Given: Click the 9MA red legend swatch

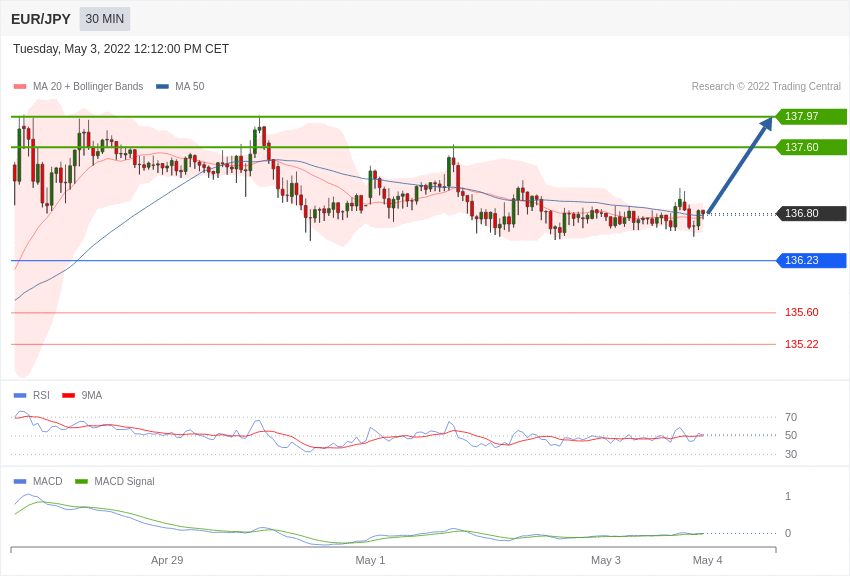Looking at the screenshot, I should [68, 396].
